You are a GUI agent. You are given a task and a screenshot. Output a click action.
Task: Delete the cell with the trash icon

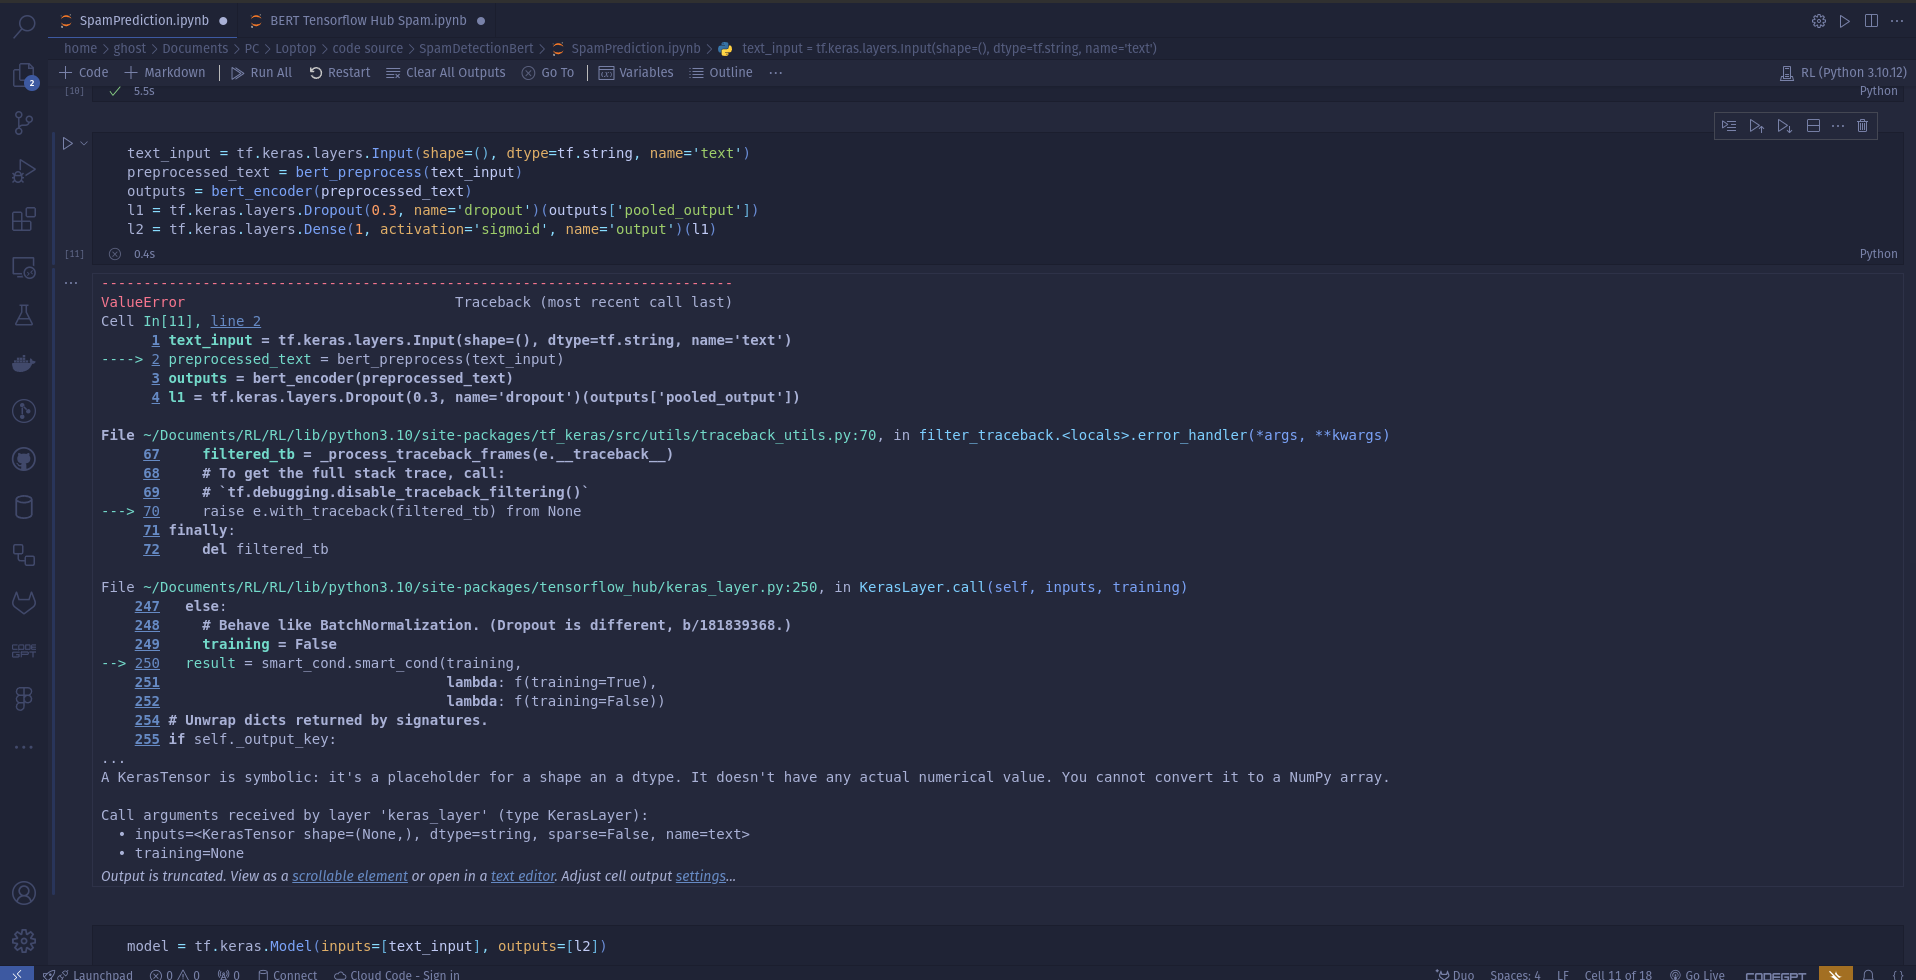(1862, 126)
